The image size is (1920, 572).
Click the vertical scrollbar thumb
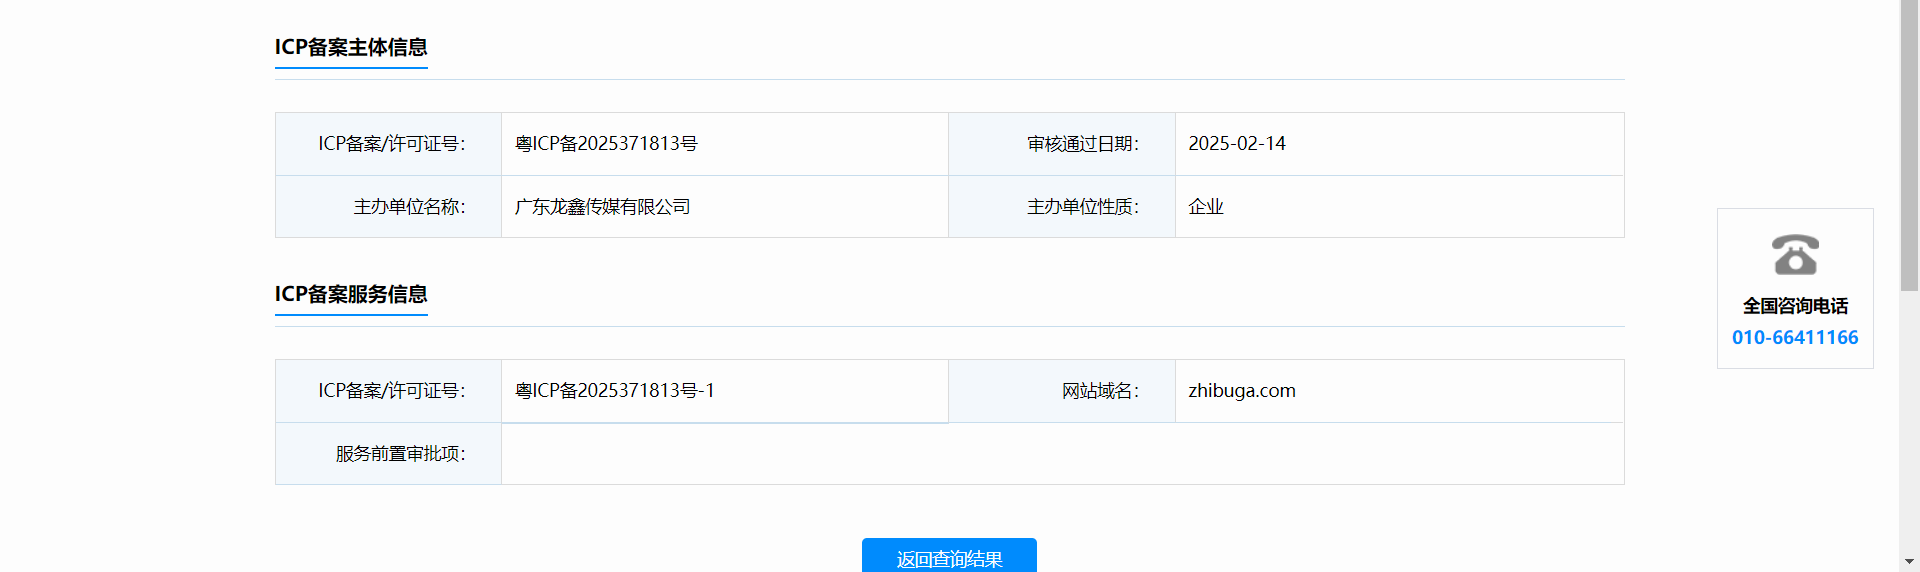(1909, 145)
